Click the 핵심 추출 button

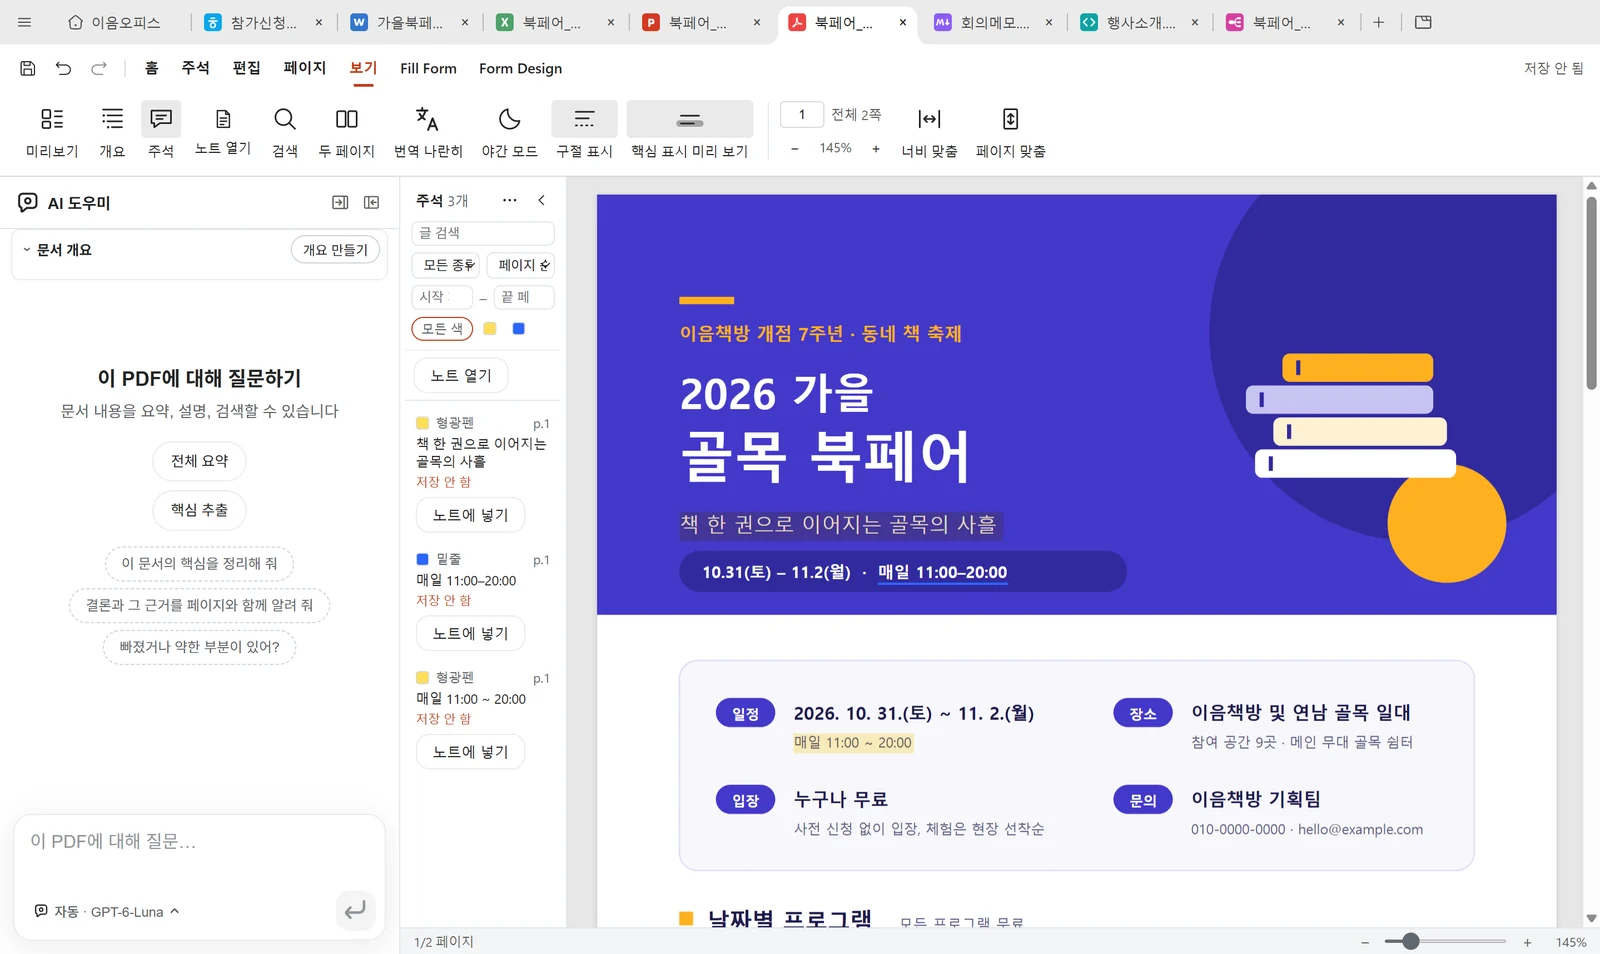pos(199,510)
